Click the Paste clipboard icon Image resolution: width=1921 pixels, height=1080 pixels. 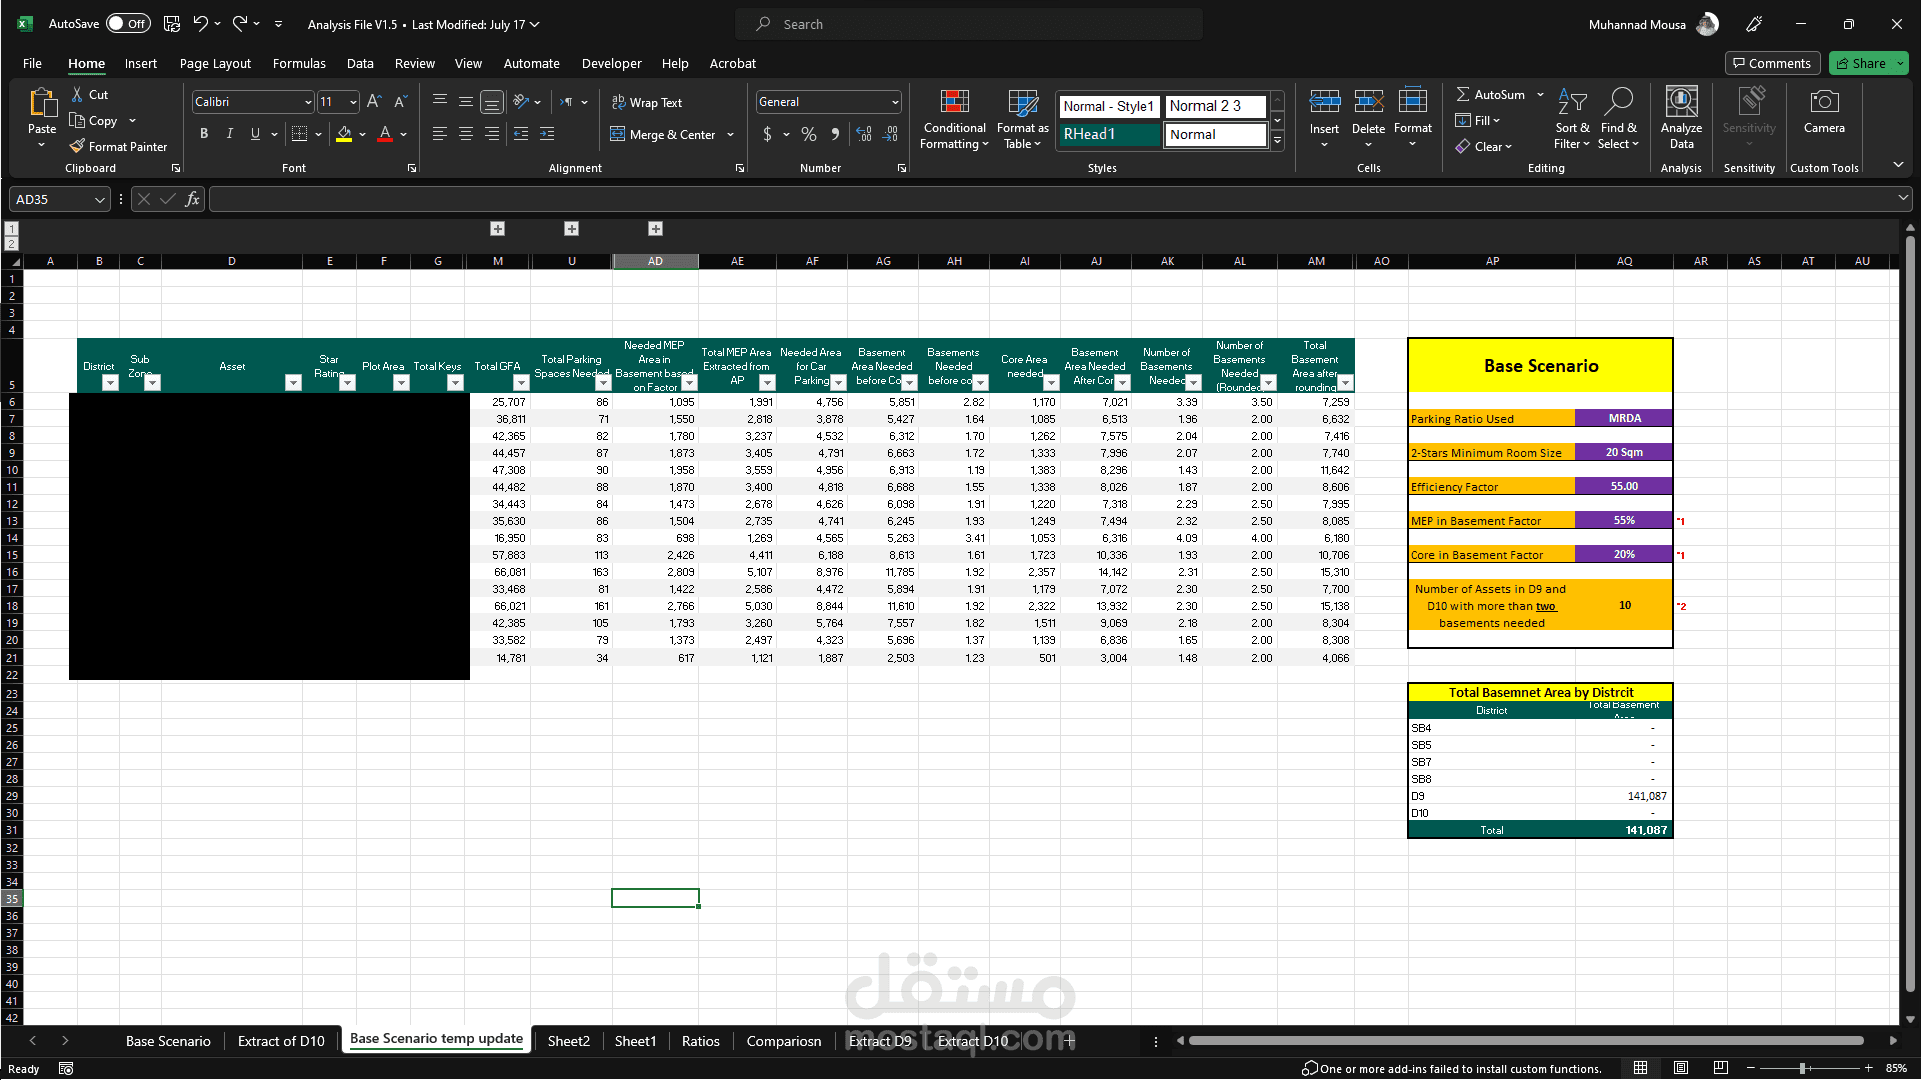click(42, 103)
